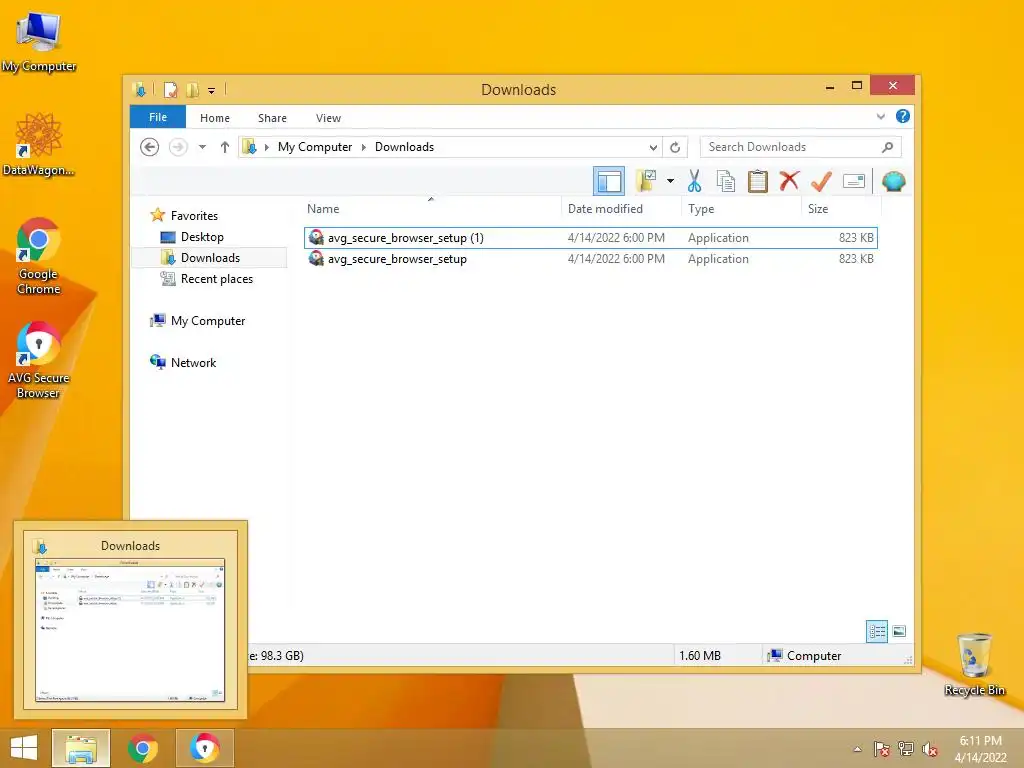Click the taskbar clock showing 6:11 PM
This screenshot has width=1024, height=768.
(980, 749)
